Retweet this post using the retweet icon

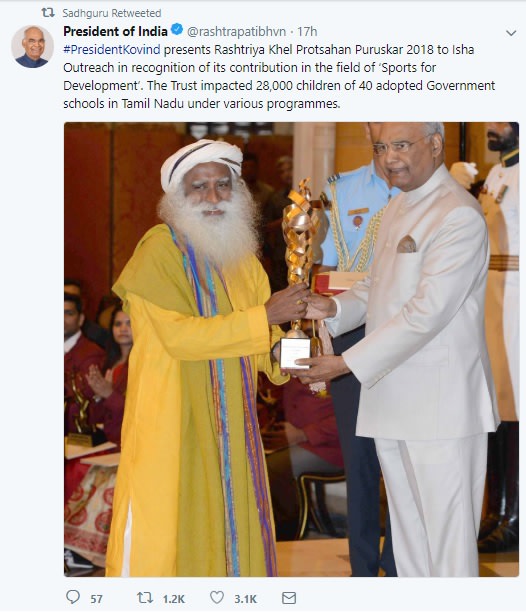[x=145, y=598]
